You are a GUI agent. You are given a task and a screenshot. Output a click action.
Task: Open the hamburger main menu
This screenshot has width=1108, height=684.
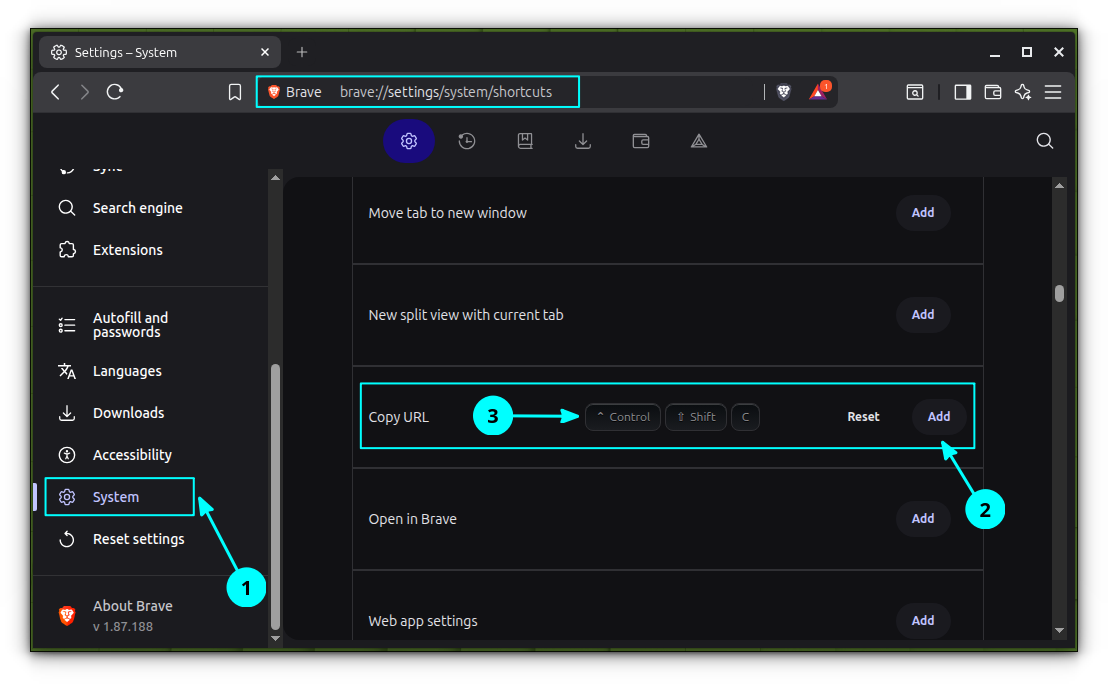pos(1053,92)
